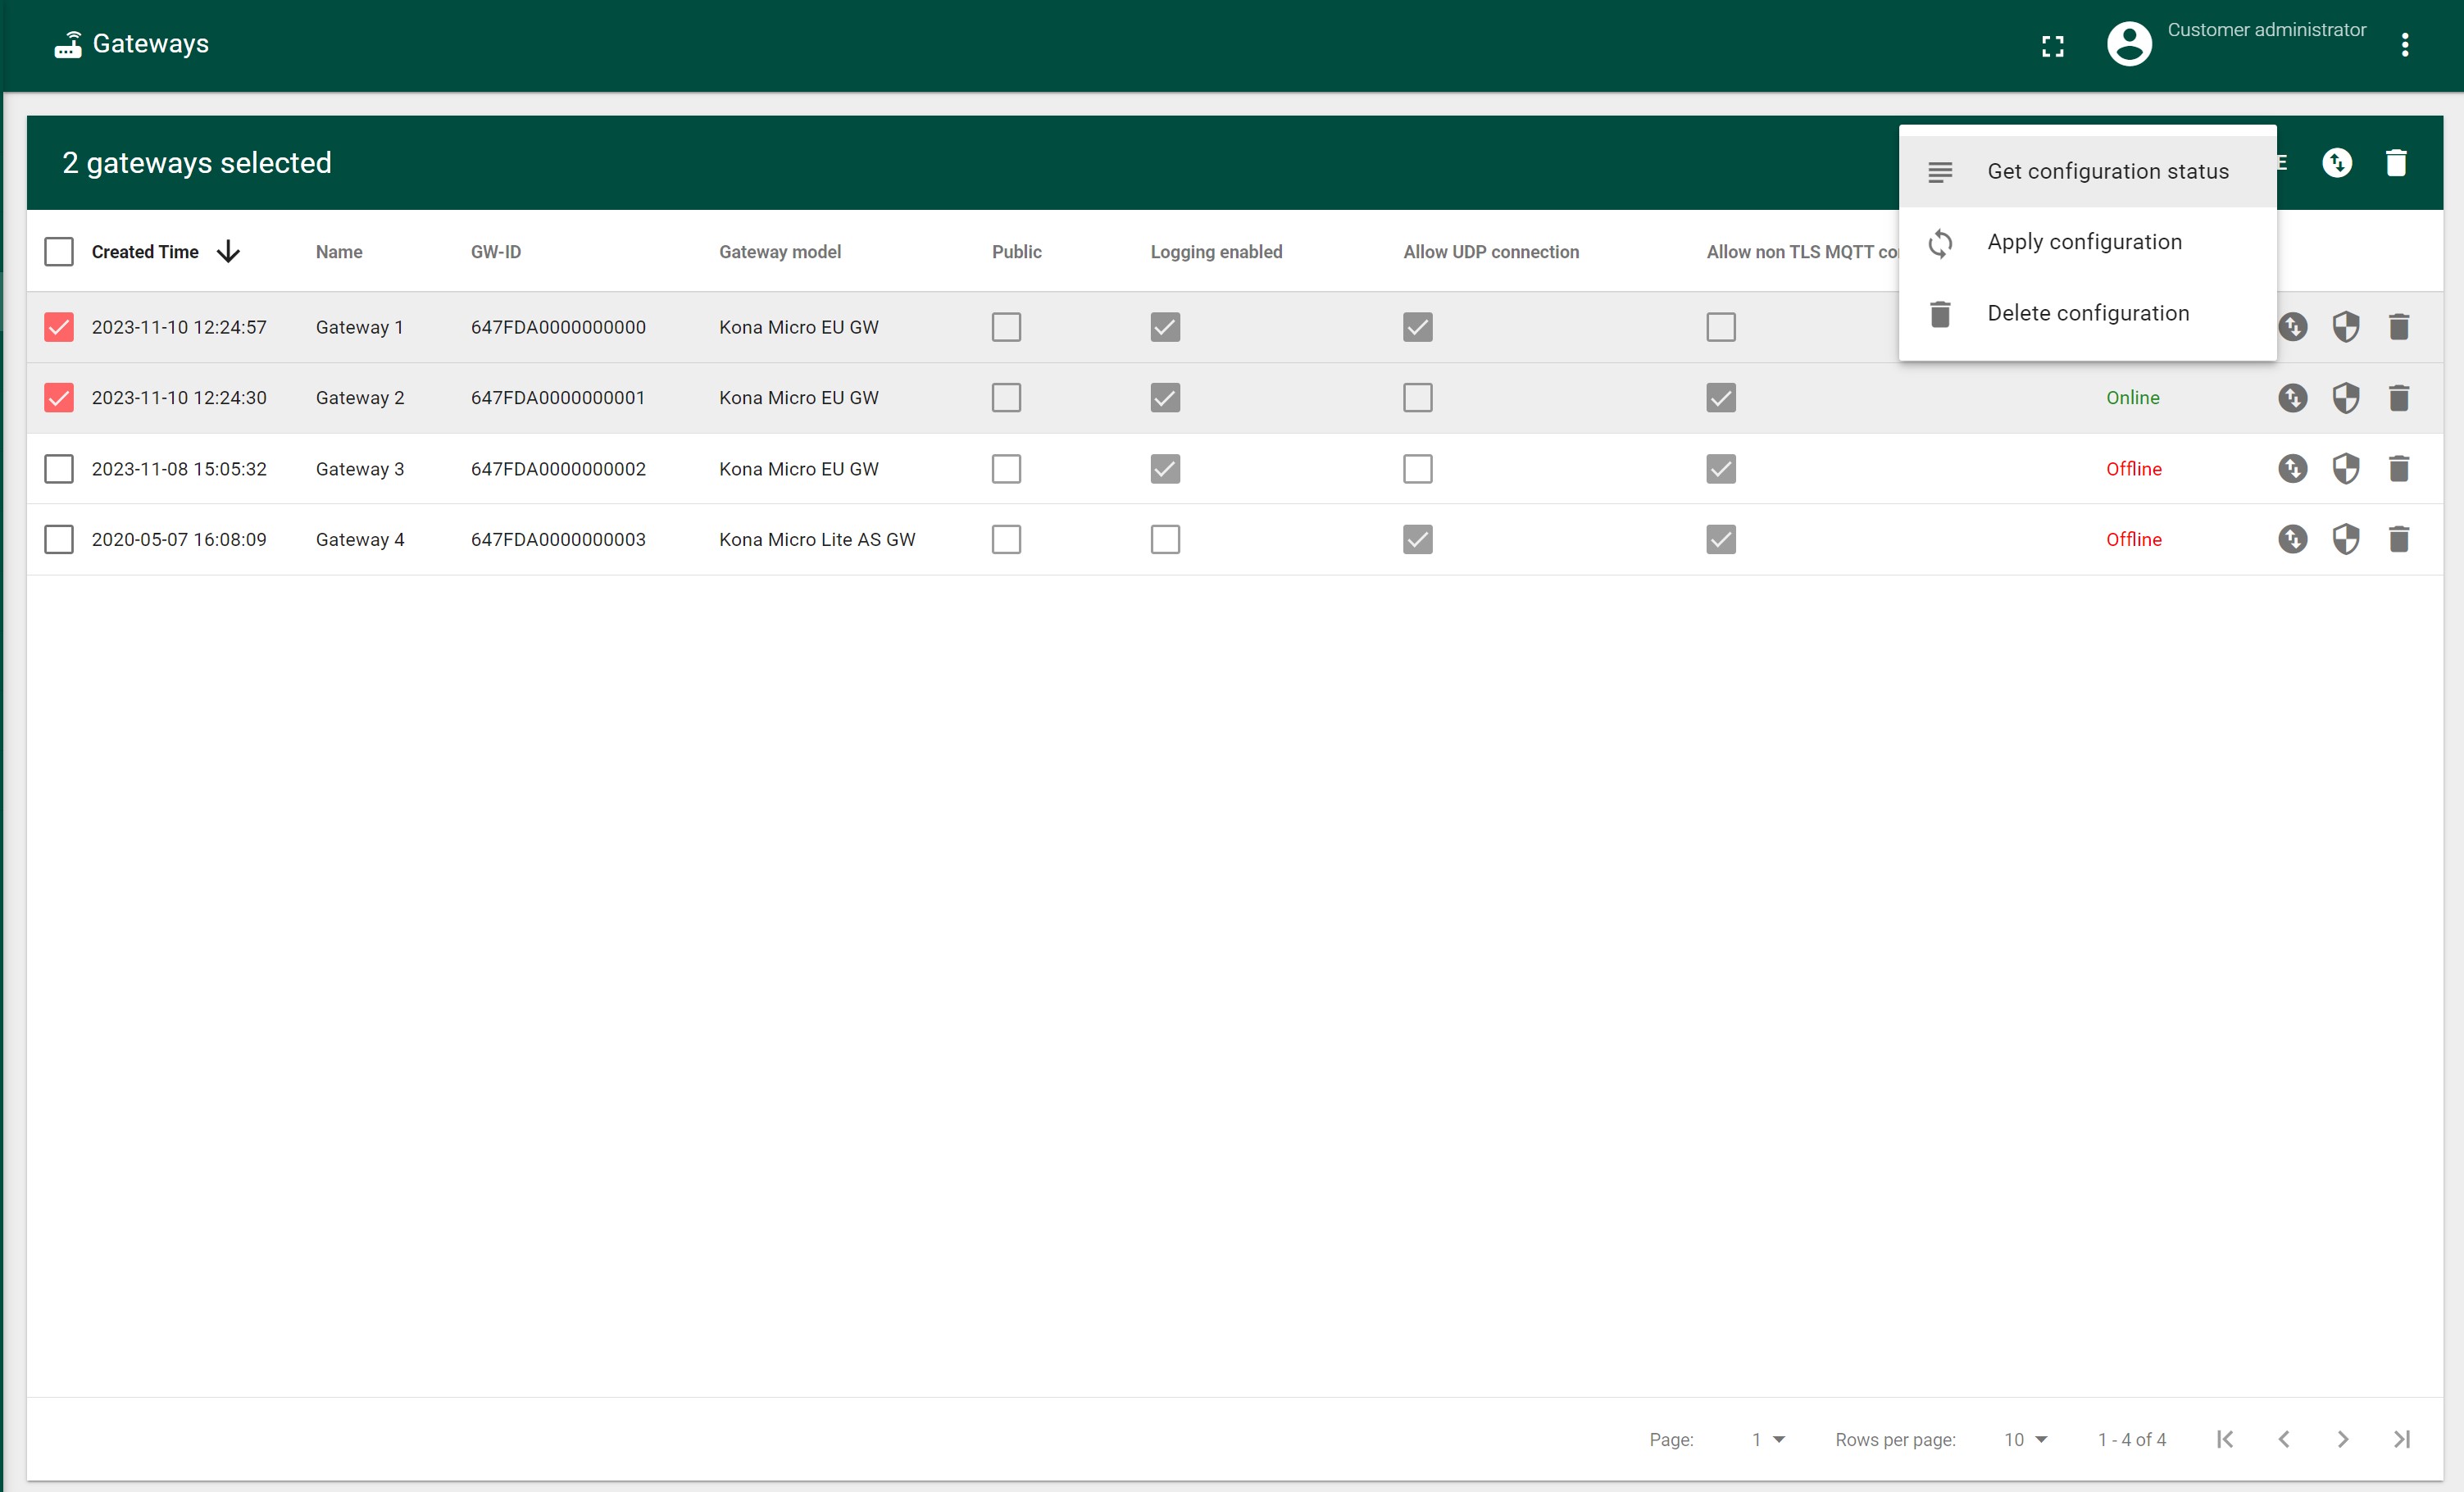Click the Delete configuration option

(2088, 312)
